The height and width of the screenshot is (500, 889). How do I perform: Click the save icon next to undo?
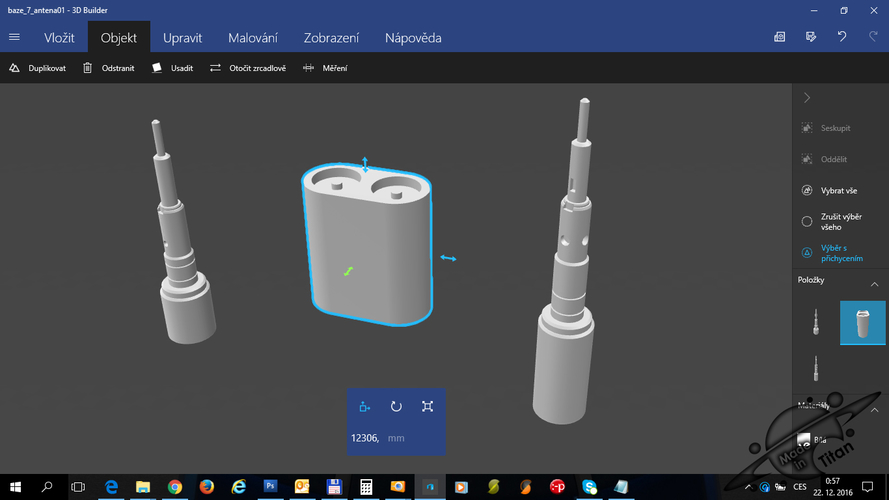[x=811, y=37]
